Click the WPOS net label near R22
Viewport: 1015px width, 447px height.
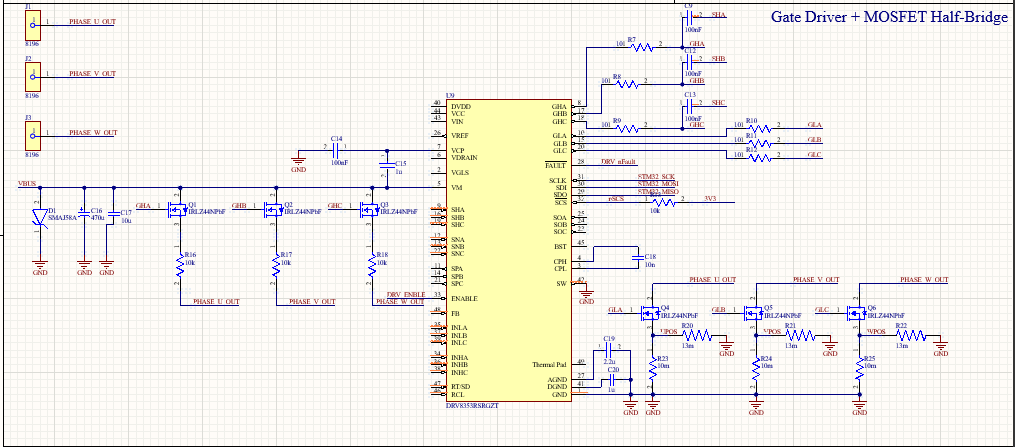click(x=875, y=331)
